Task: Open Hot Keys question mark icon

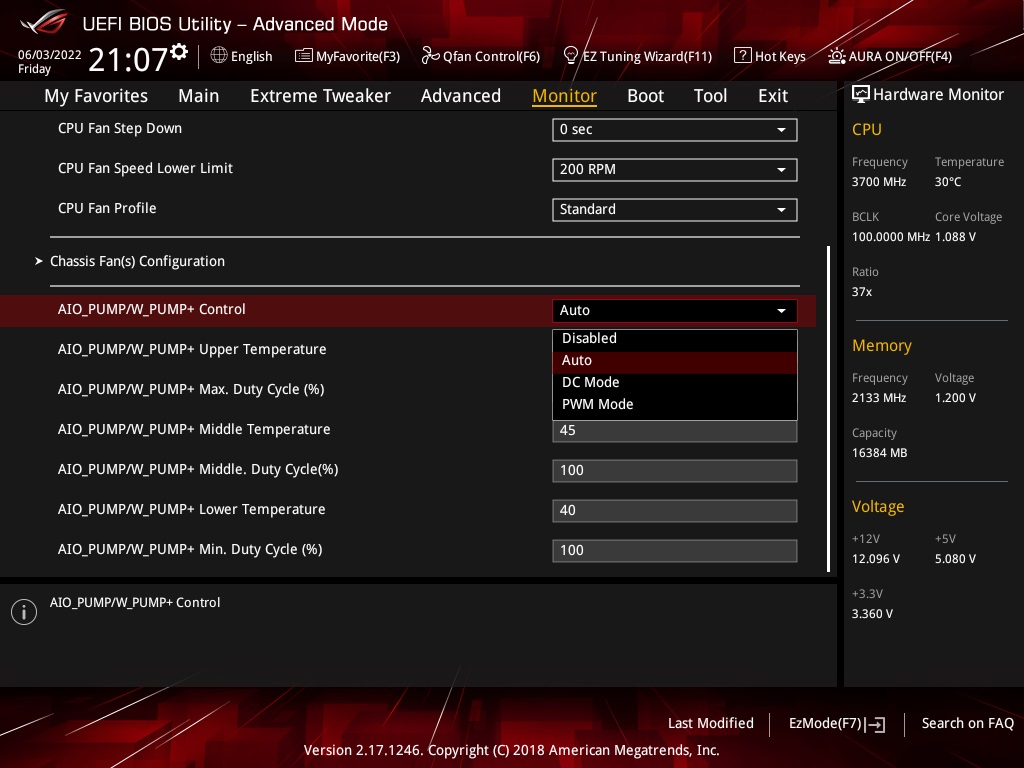Action: point(743,56)
